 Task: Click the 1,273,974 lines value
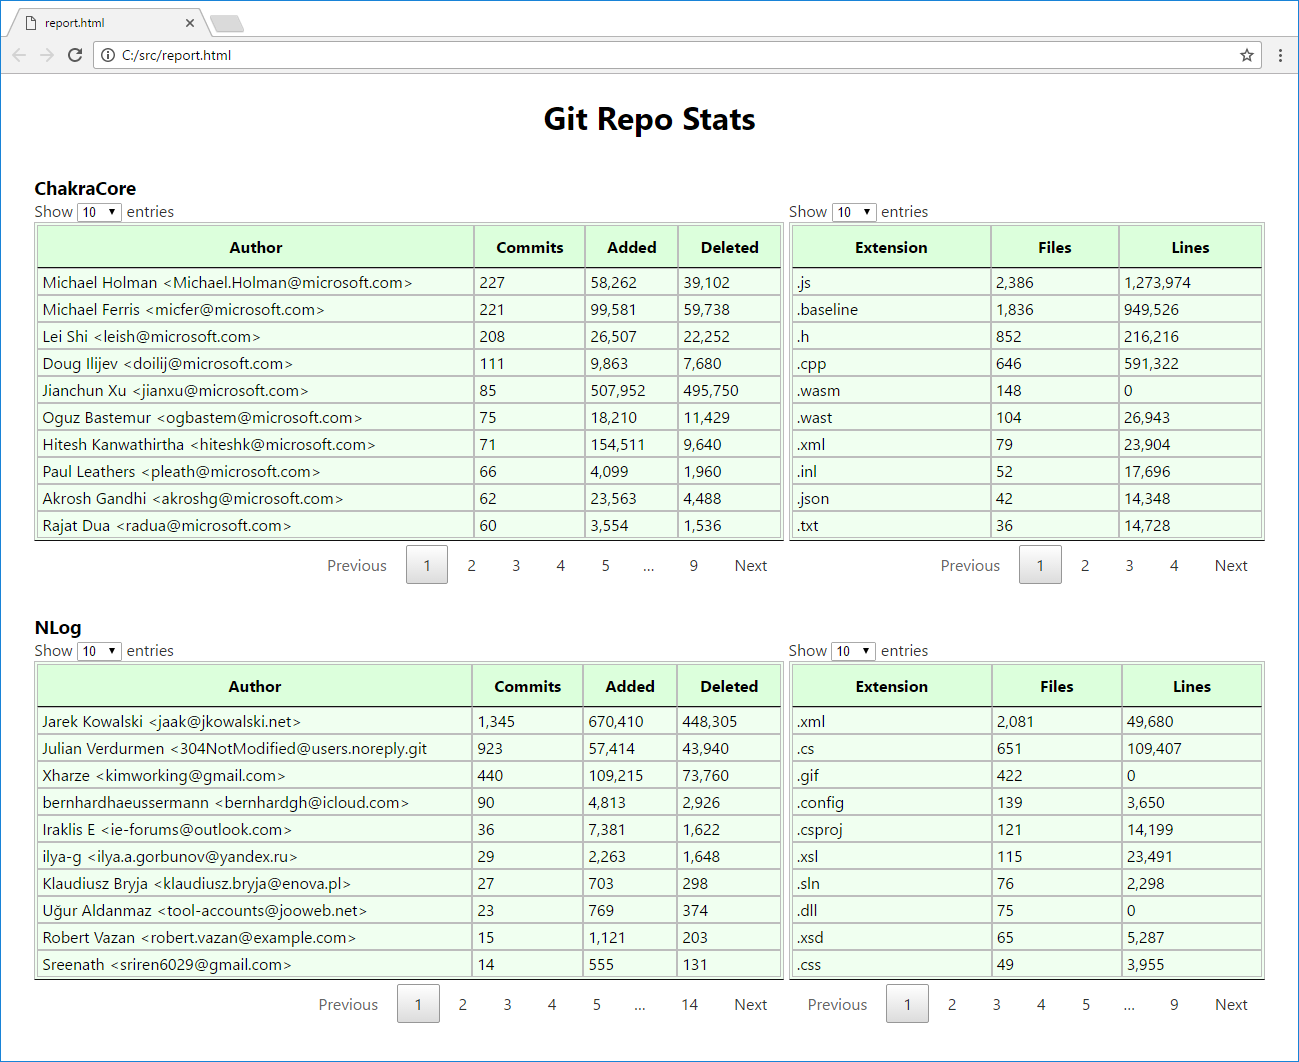coord(1157,283)
